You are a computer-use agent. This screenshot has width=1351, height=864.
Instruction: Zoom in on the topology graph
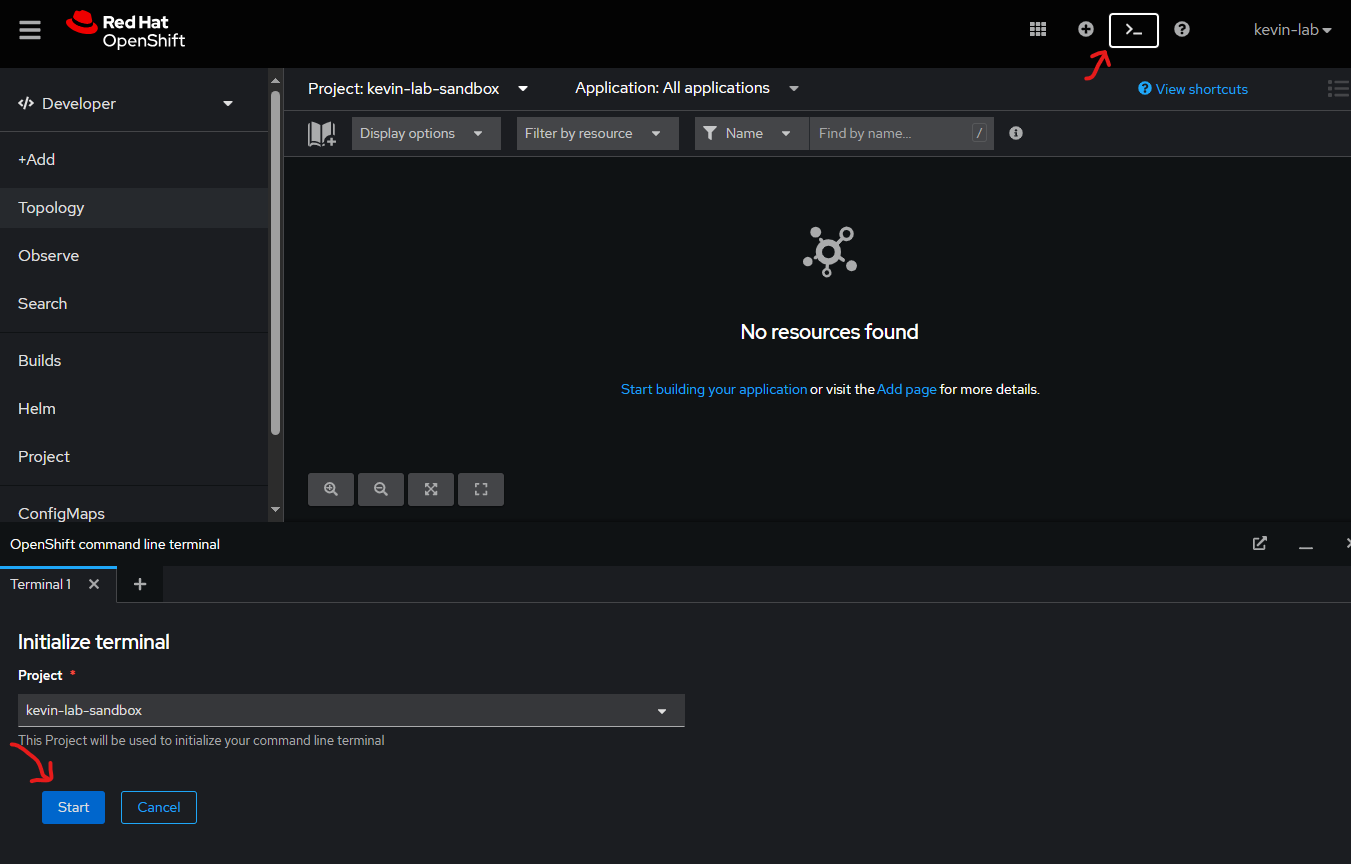coord(331,489)
